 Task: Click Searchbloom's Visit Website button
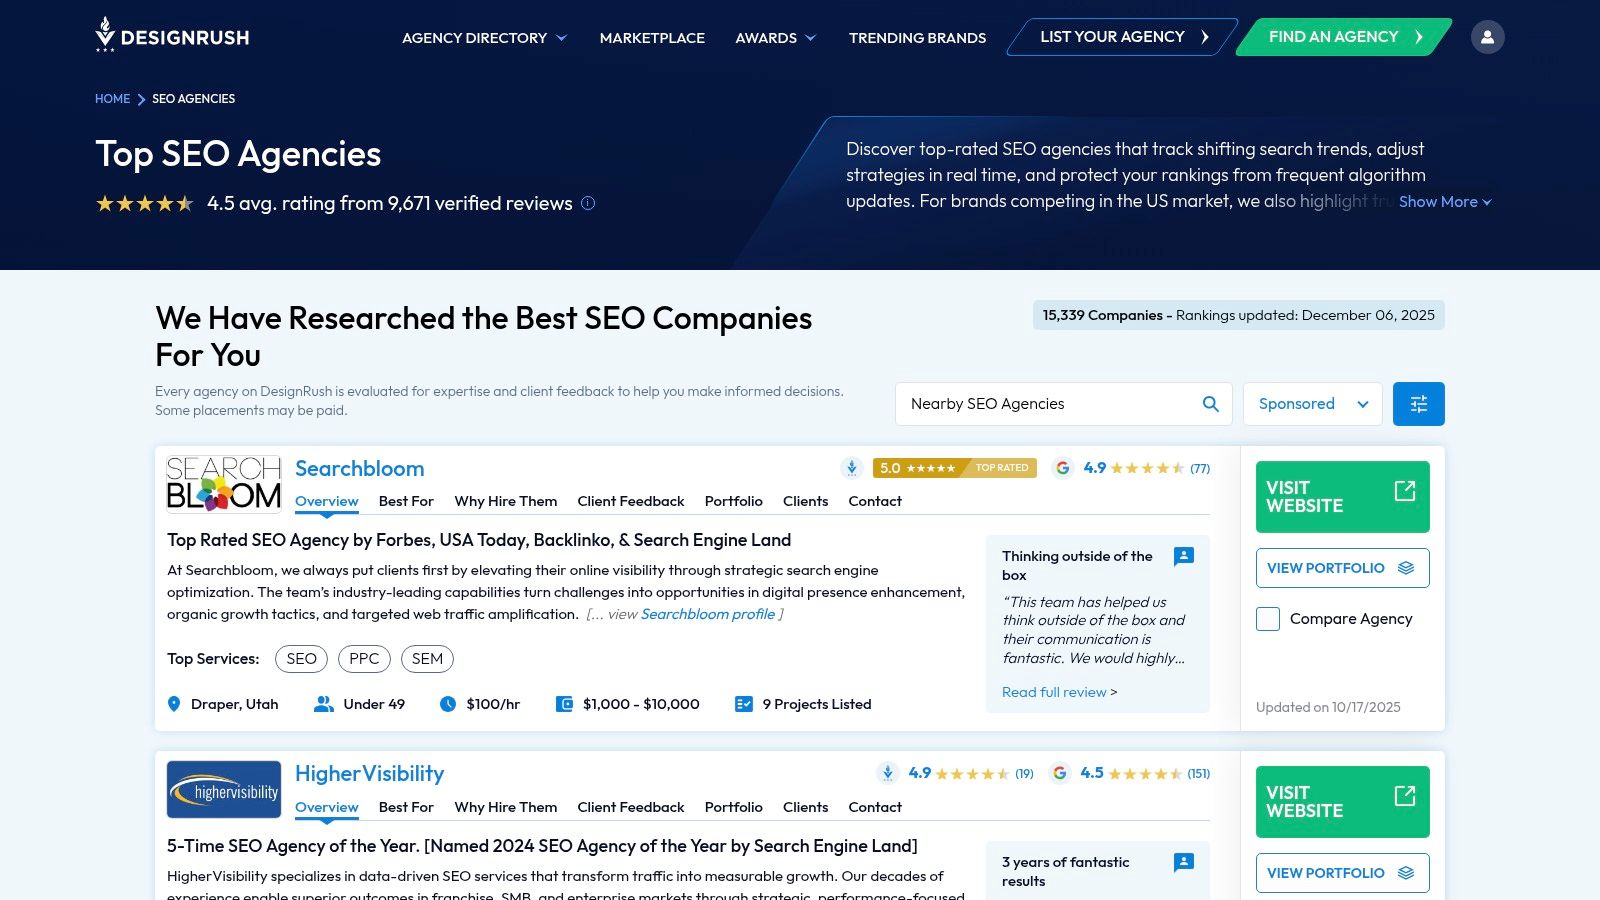(1343, 497)
